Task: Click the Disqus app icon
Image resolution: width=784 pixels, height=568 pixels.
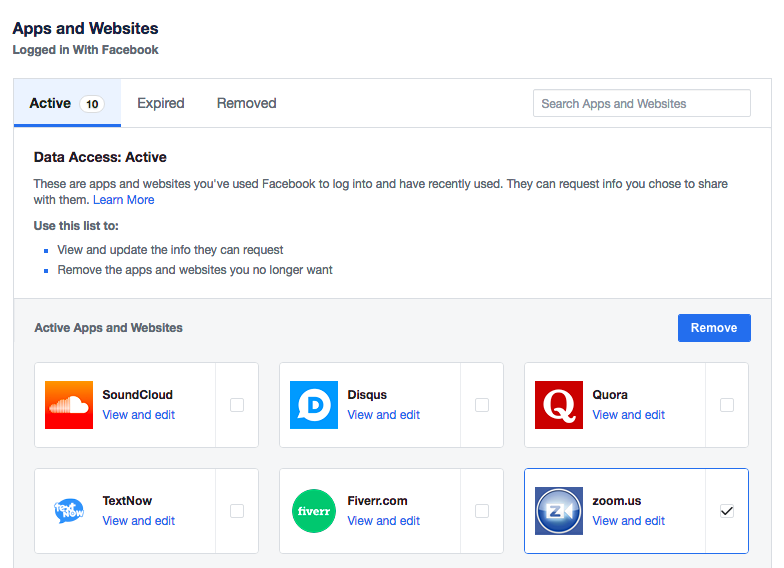Action: point(314,405)
